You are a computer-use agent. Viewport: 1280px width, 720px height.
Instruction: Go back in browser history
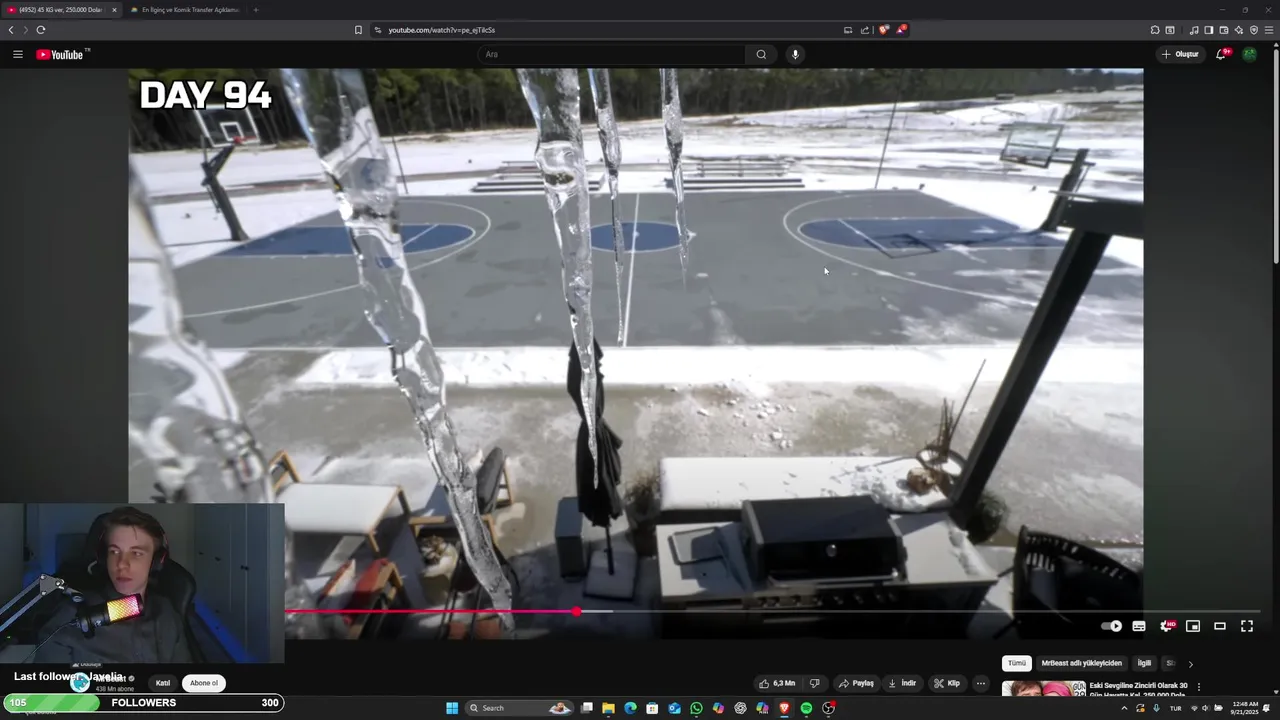pos(11,30)
